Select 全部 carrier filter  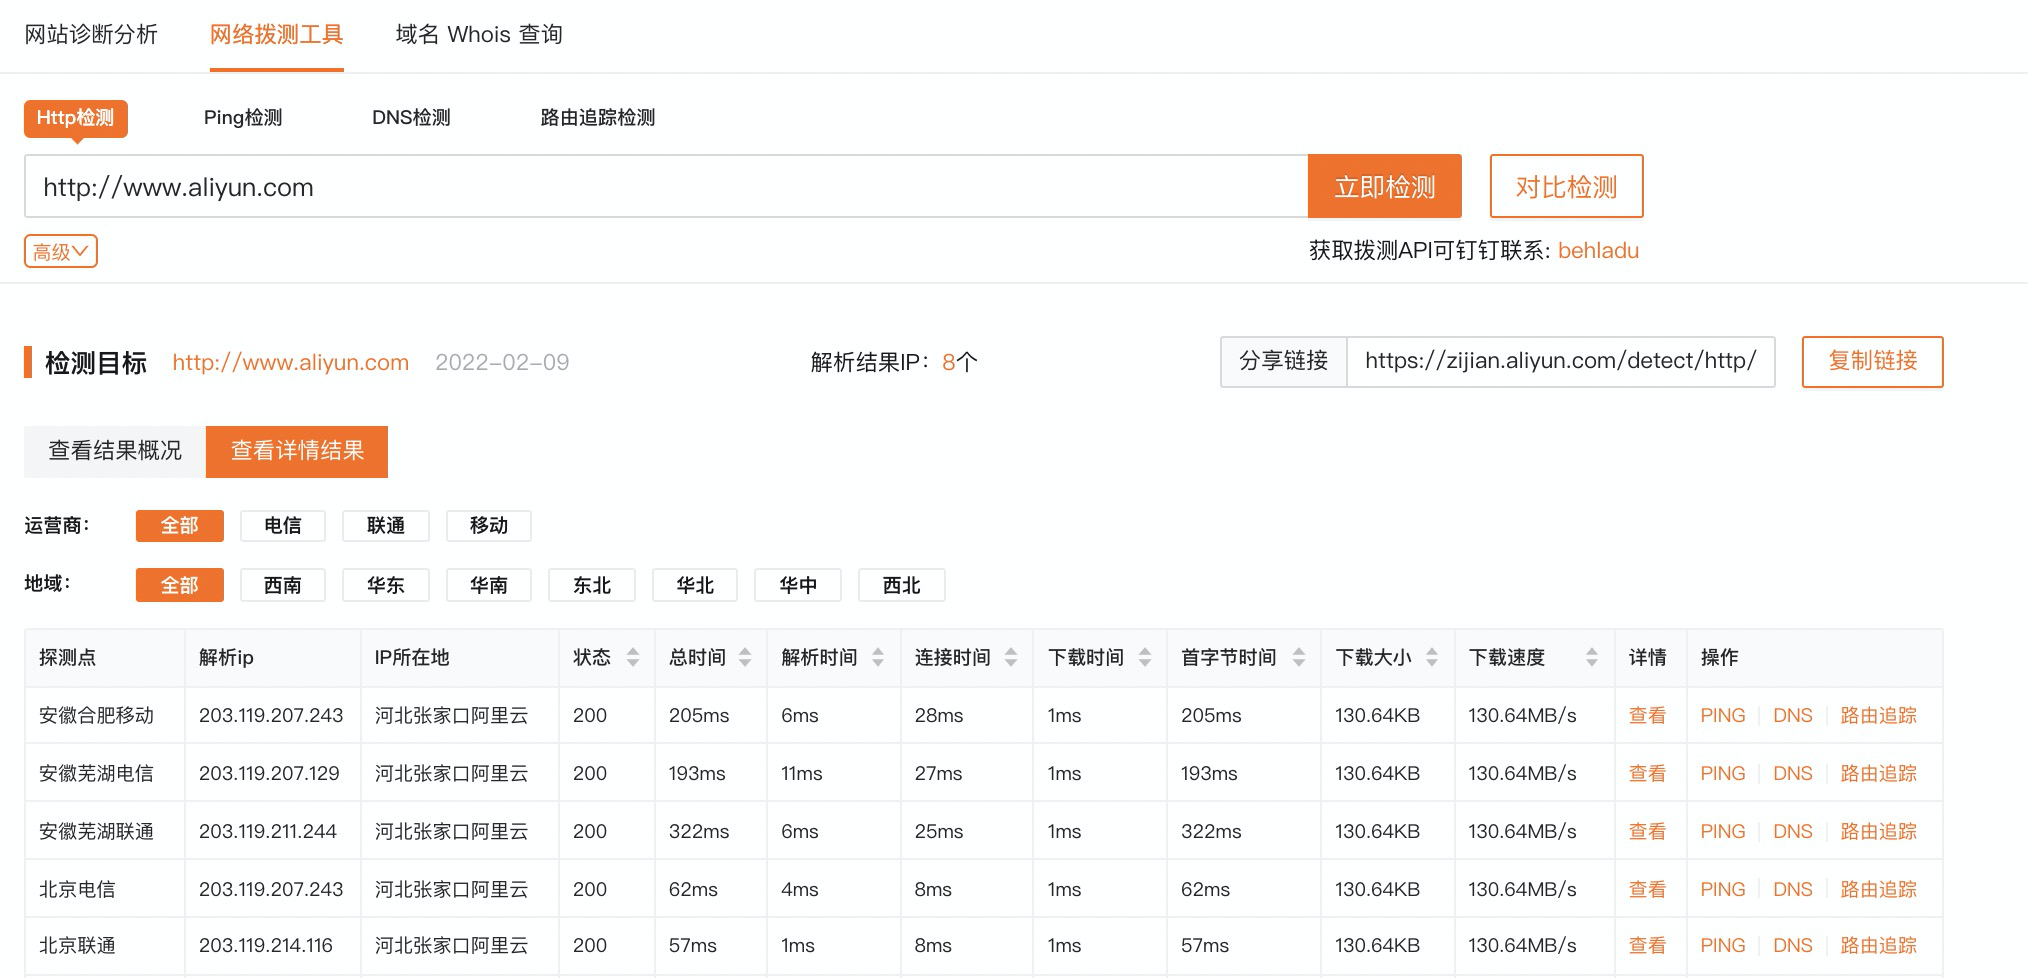coord(180,526)
